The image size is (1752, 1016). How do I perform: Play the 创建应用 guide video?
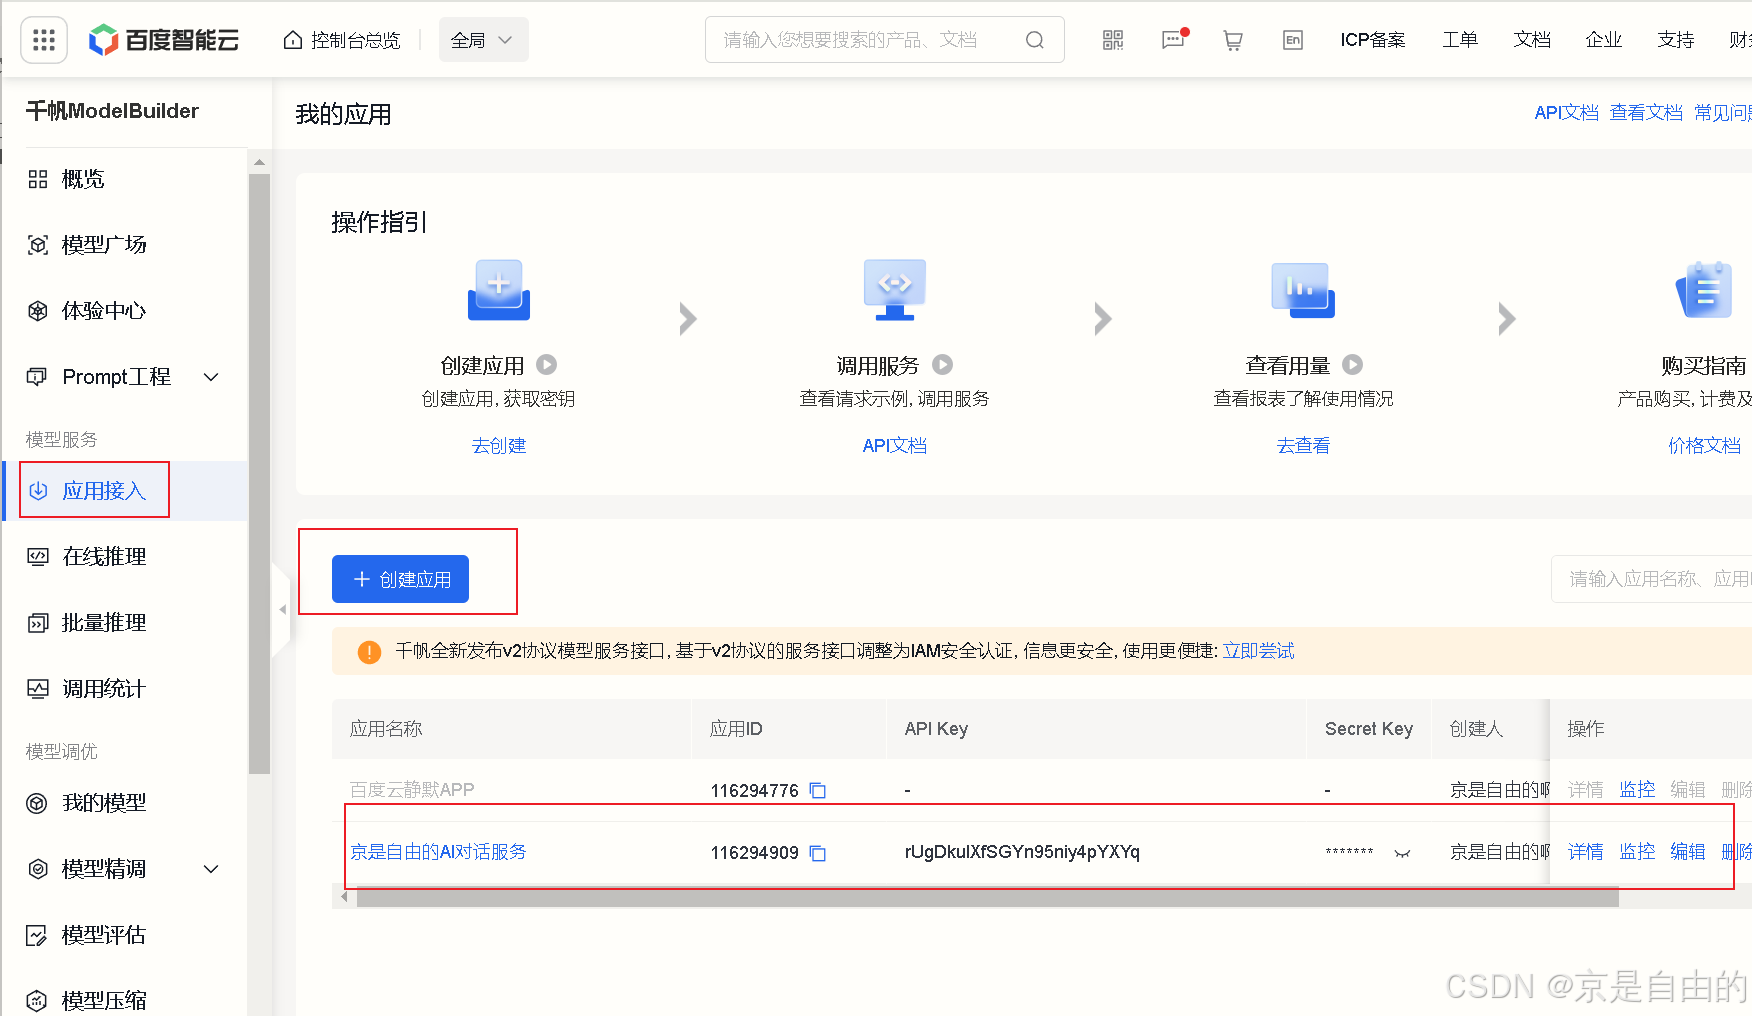547,365
